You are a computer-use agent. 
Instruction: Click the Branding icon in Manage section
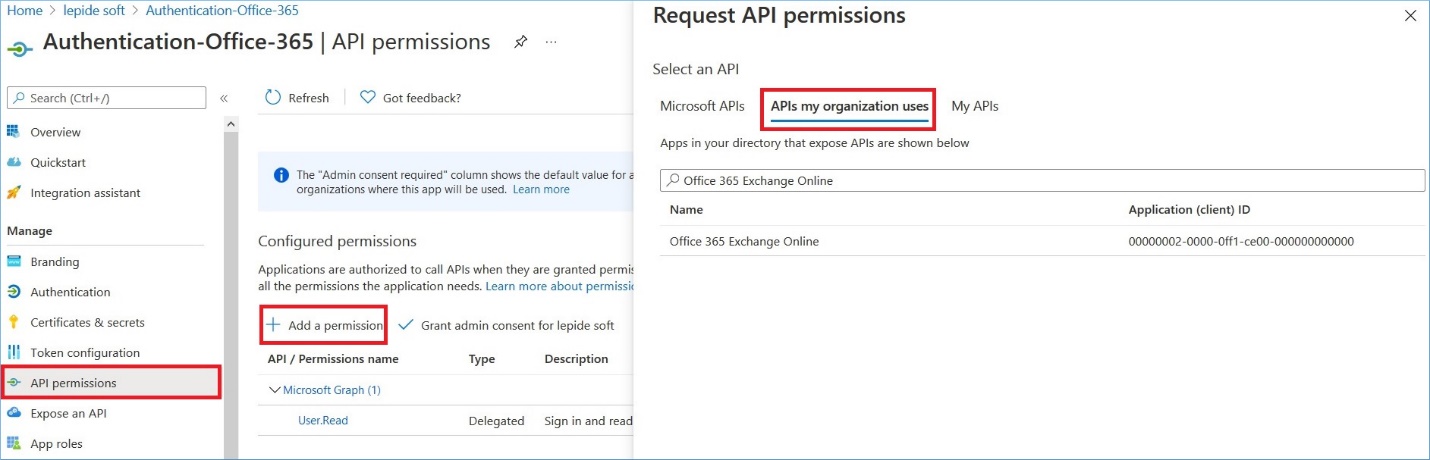pyautogui.click(x=14, y=262)
